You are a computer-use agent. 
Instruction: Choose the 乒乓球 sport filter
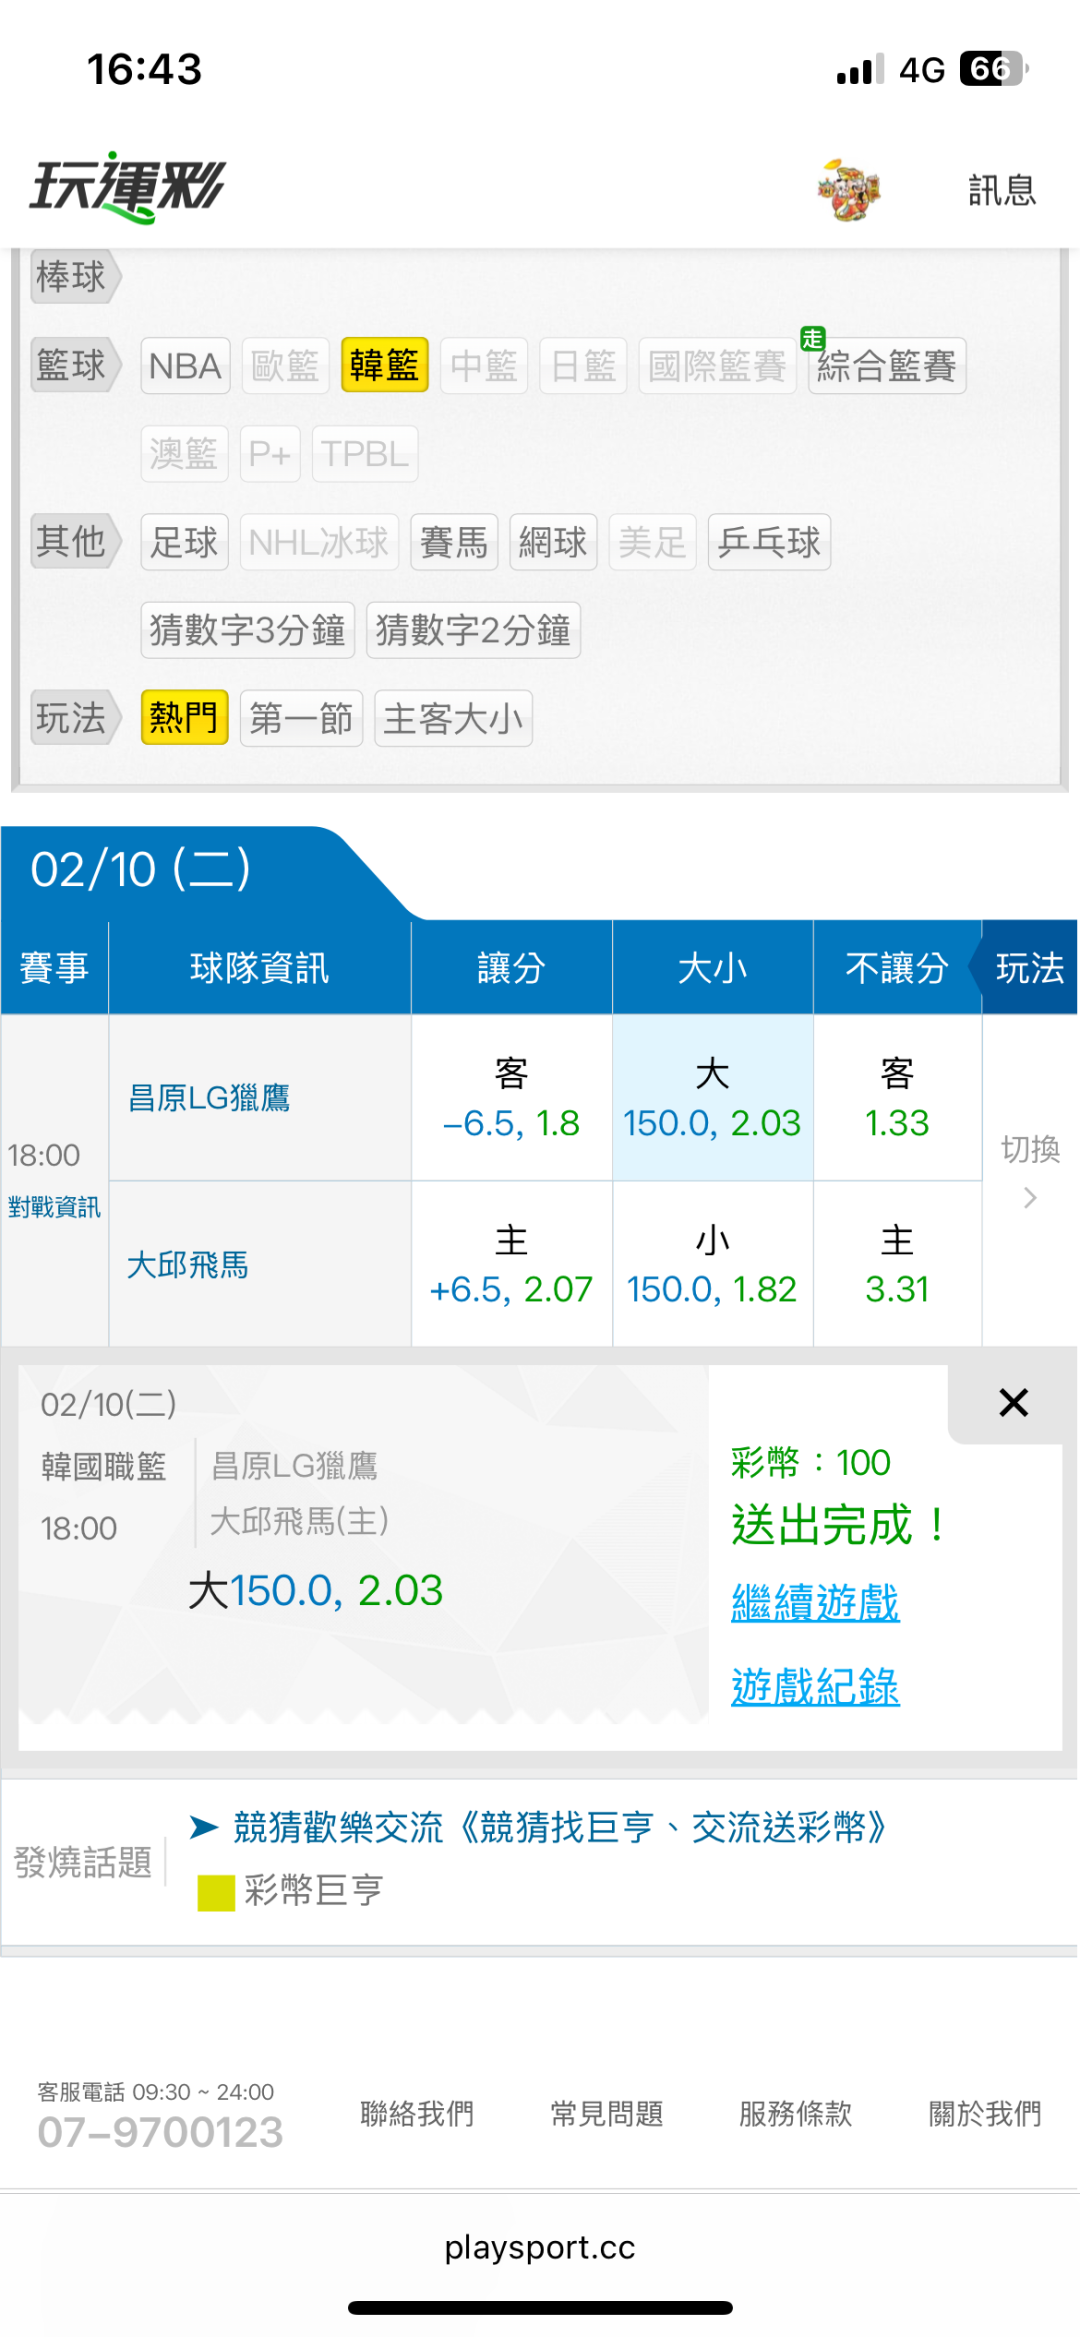coord(769,542)
